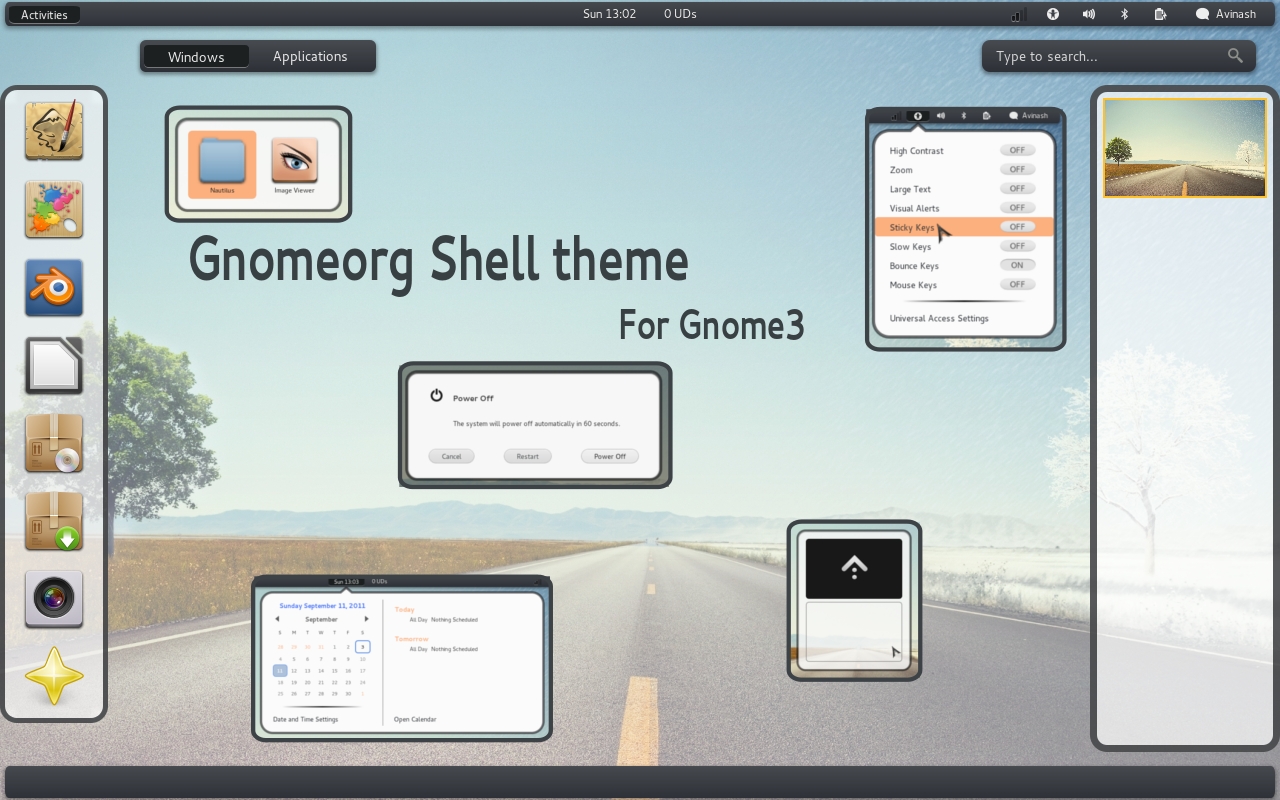The image size is (1280, 800).
Task: Open the Avinash user menu
Action: (1228, 14)
